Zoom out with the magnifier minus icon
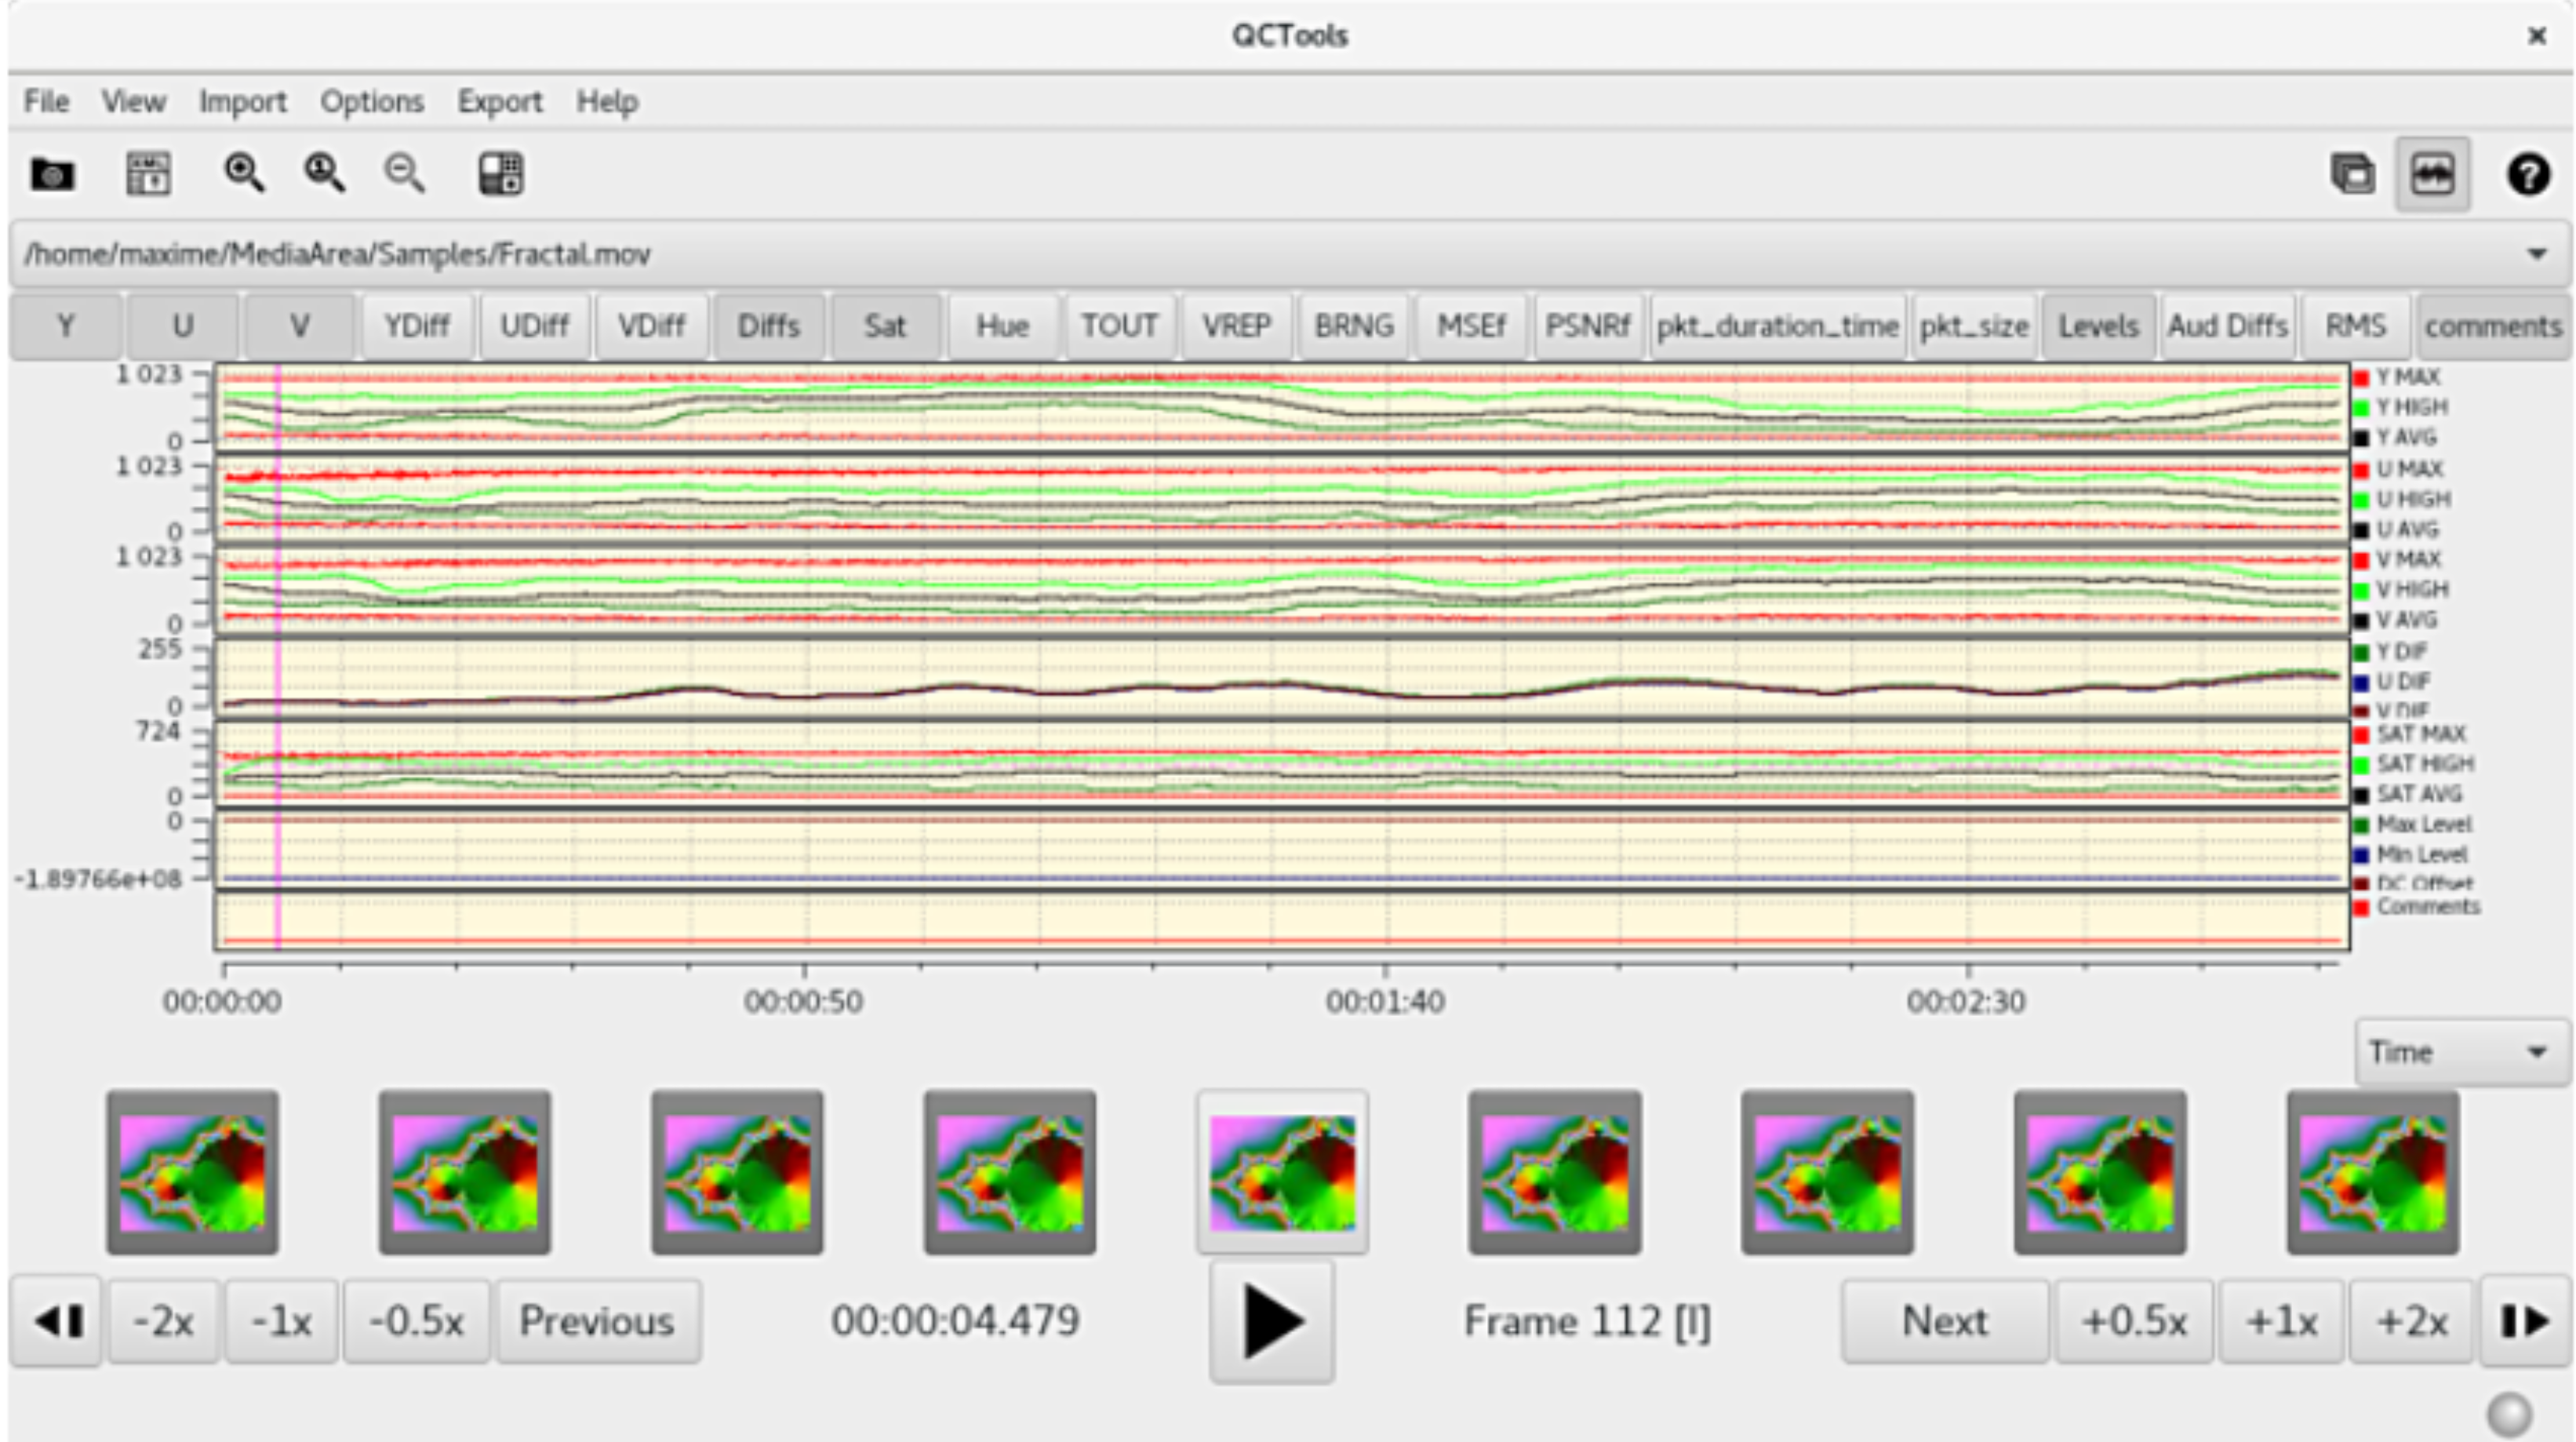This screenshot has width=2576, height=1442. coord(405,174)
